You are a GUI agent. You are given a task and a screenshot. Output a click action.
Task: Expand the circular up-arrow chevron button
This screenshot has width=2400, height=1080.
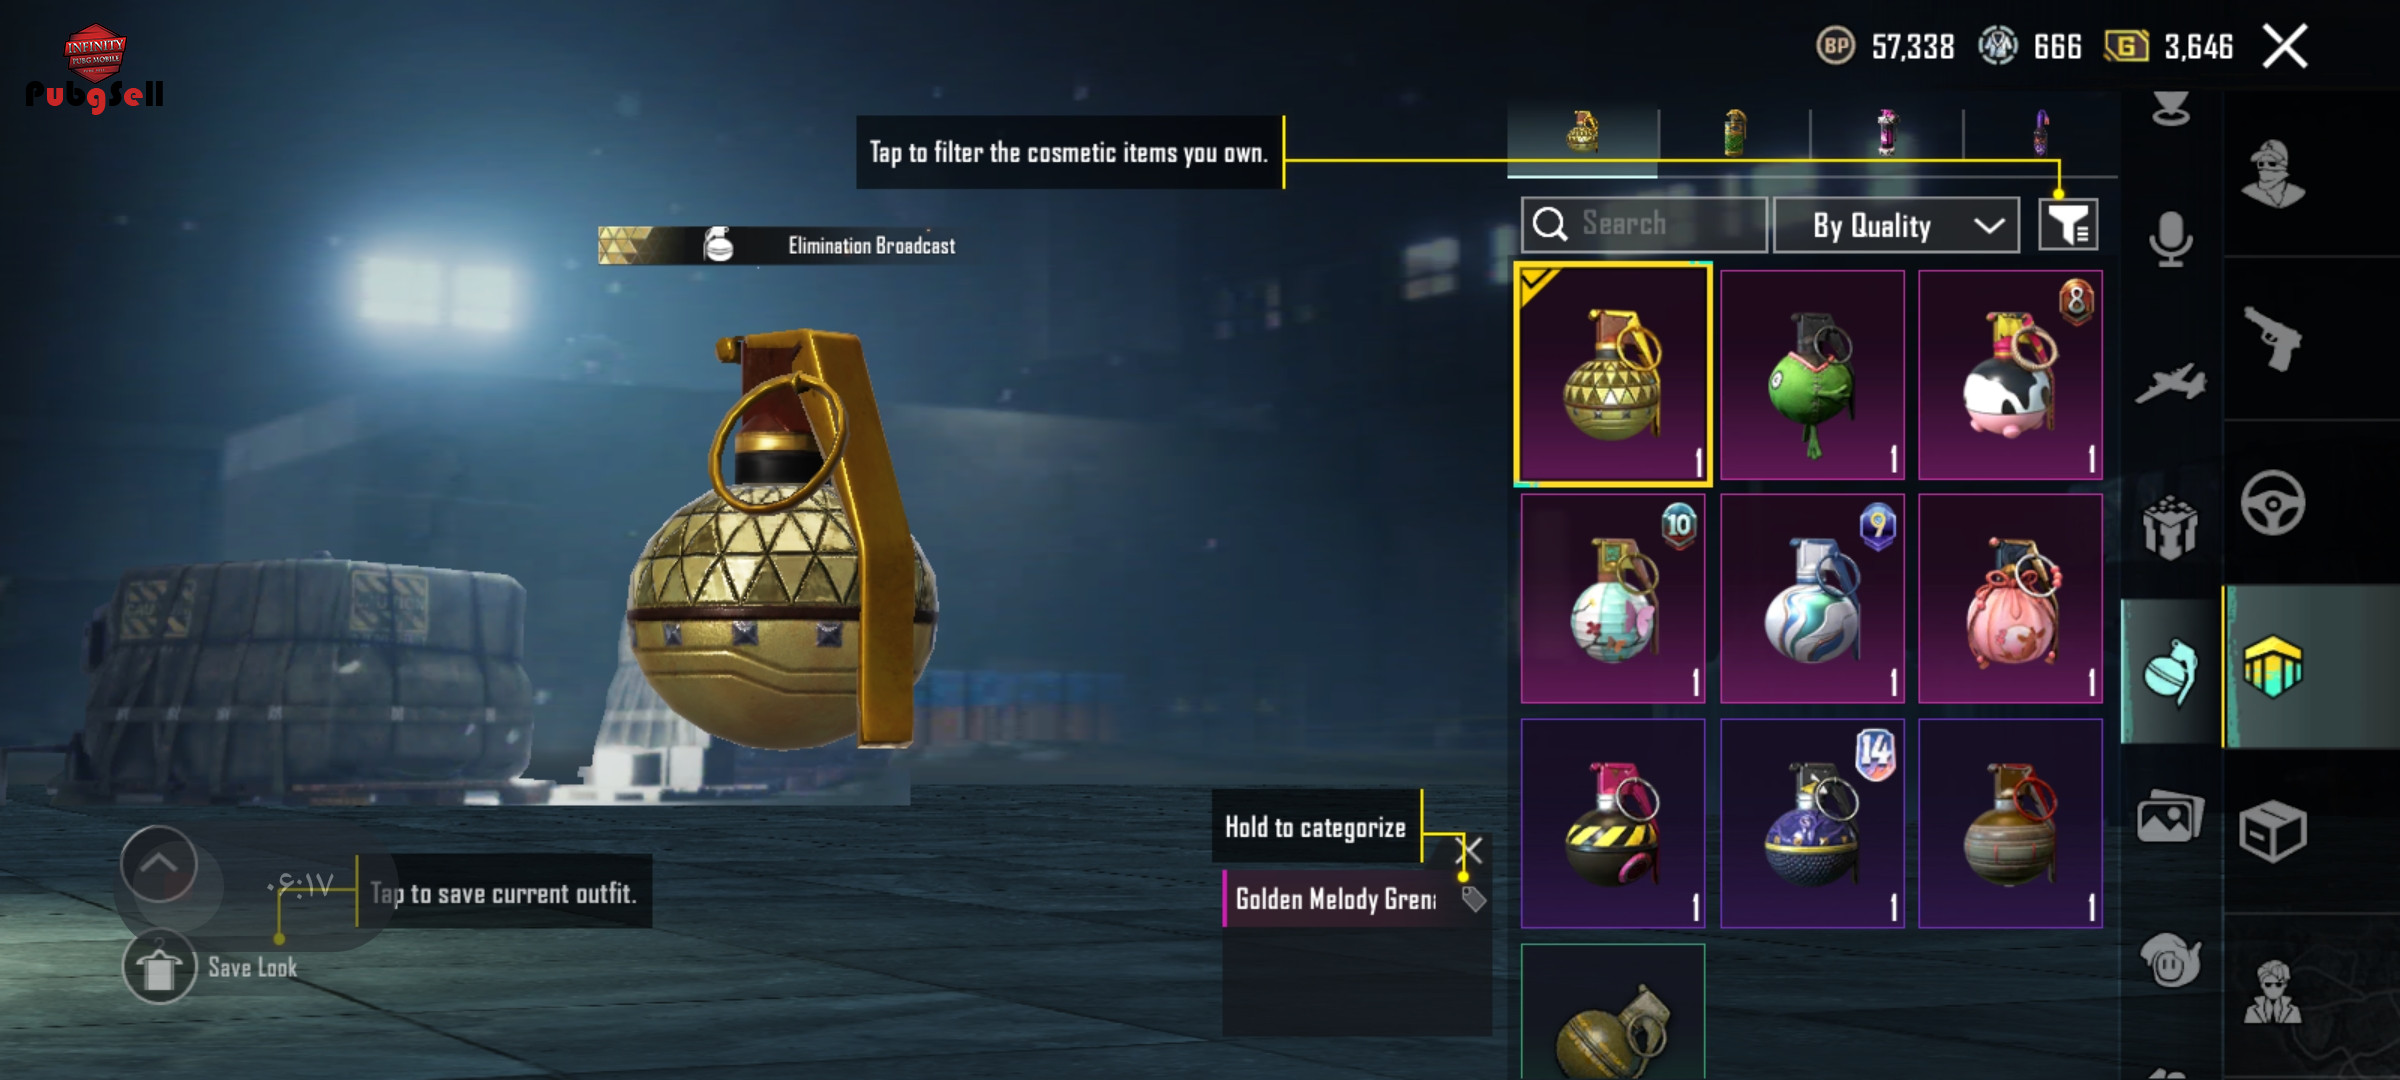point(159,864)
